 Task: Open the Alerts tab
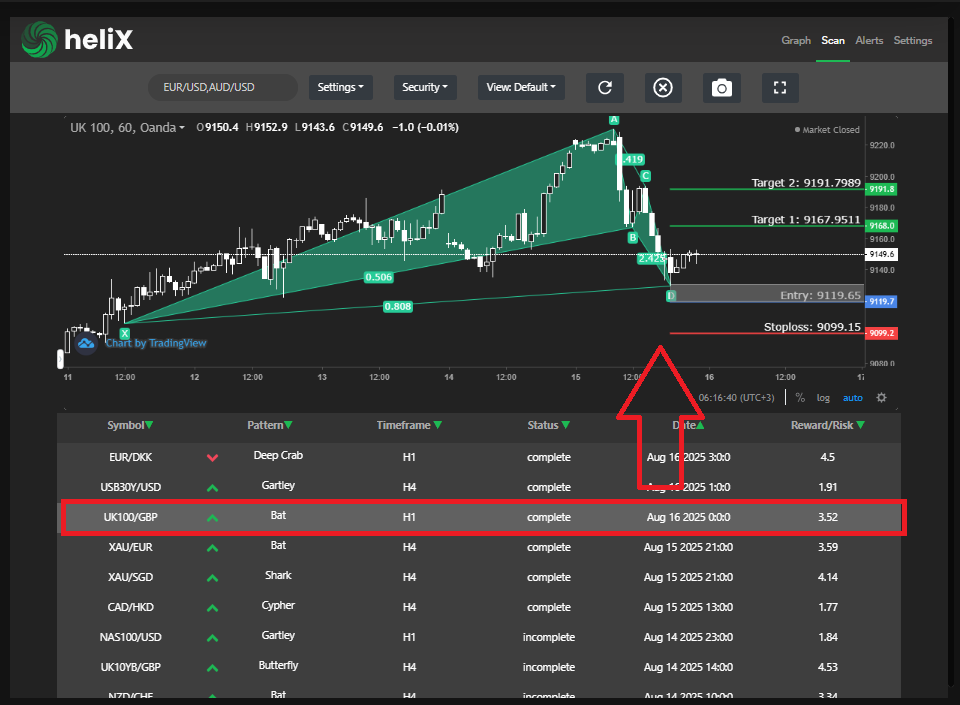tap(869, 41)
